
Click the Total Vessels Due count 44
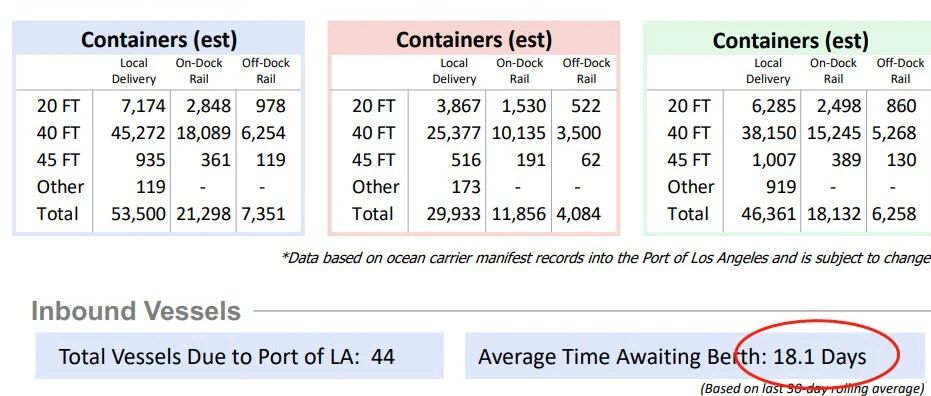click(382, 357)
